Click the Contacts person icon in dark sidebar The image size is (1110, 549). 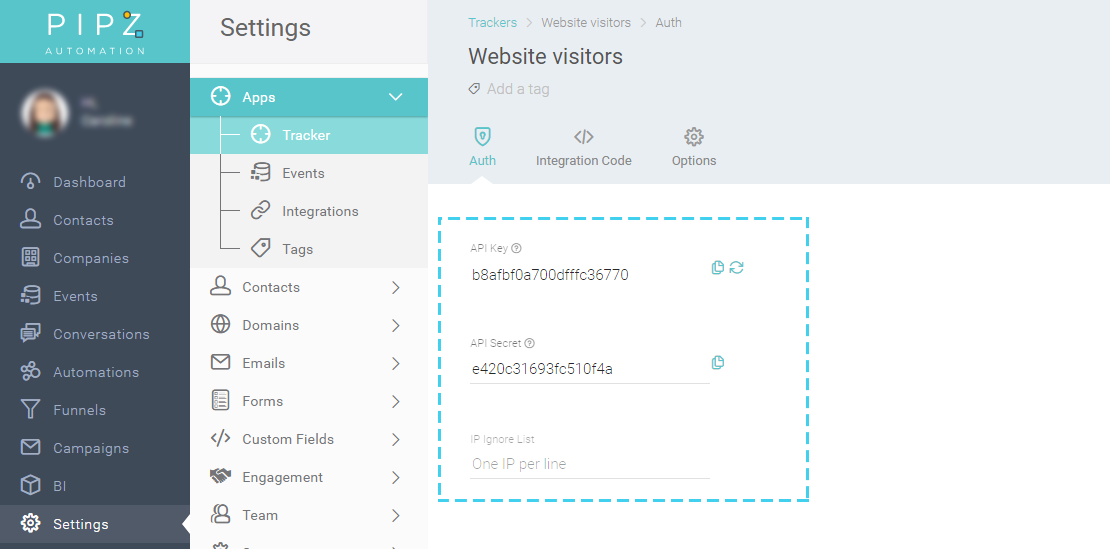click(x=30, y=220)
